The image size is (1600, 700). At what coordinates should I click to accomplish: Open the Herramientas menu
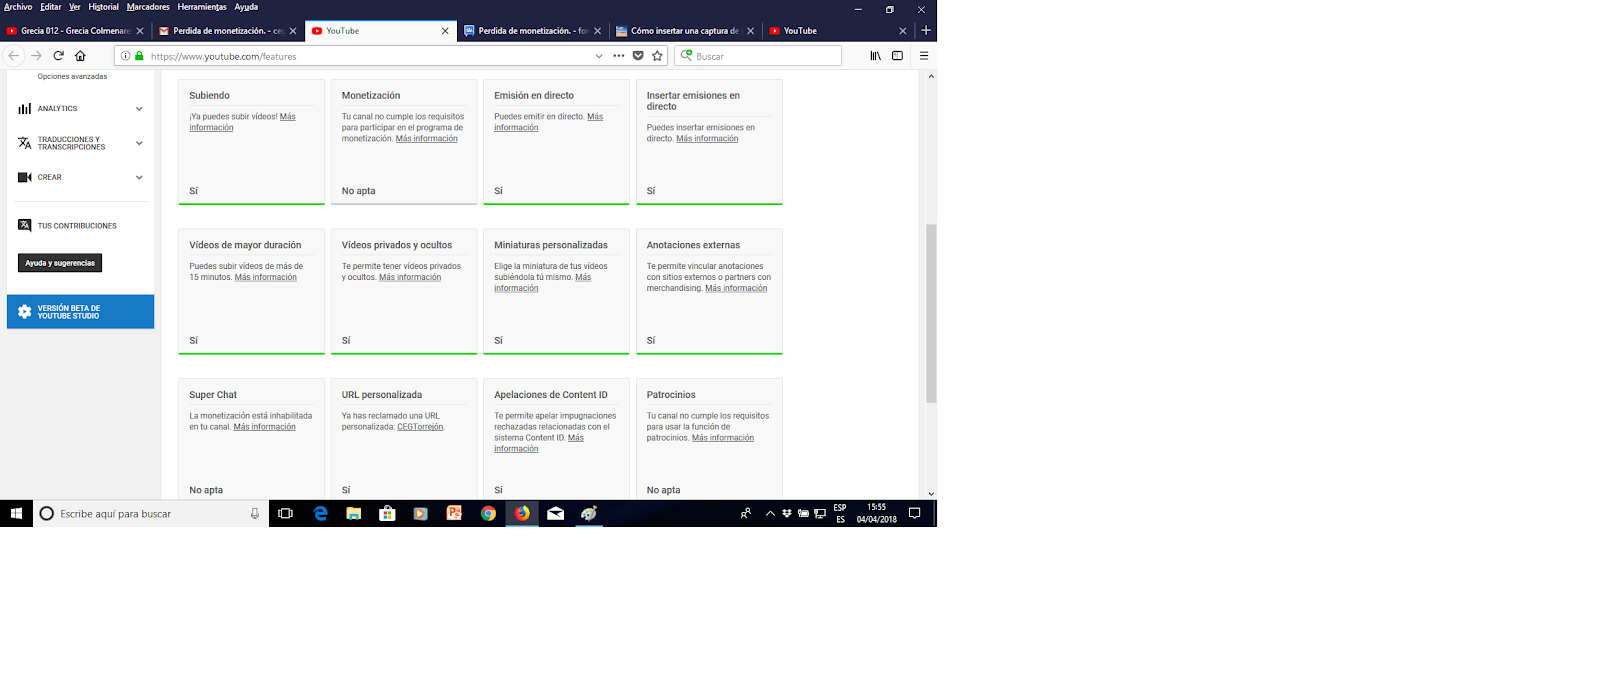pyautogui.click(x=202, y=7)
